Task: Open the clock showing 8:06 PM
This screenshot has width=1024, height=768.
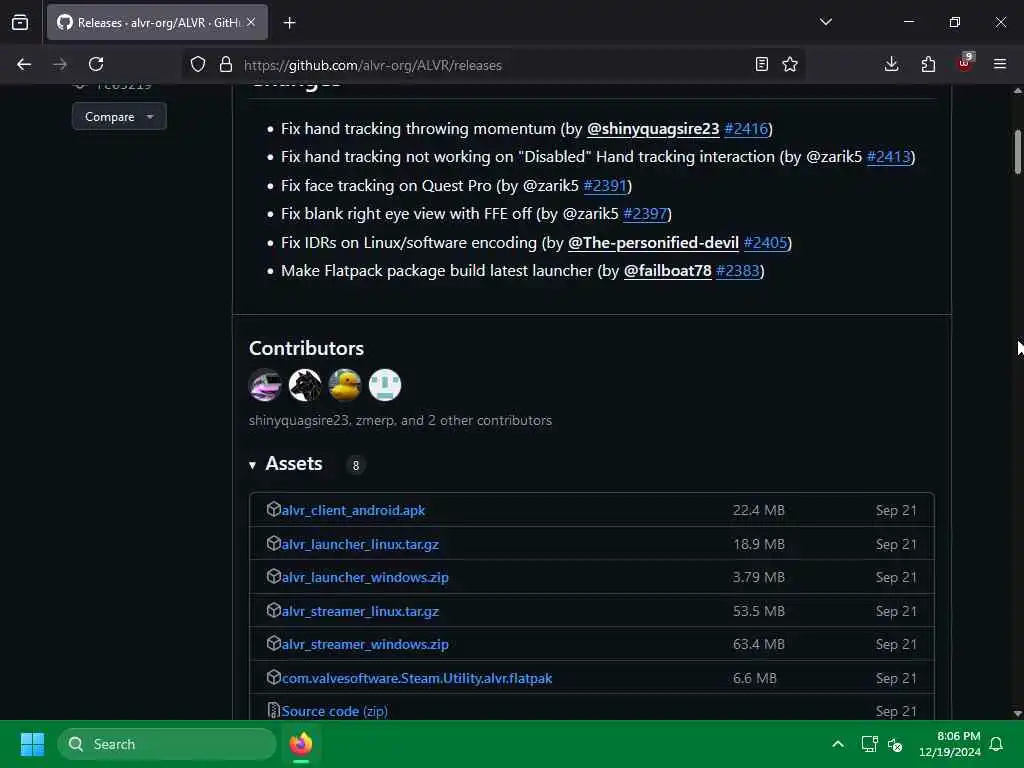Action: [x=950, y=744]
